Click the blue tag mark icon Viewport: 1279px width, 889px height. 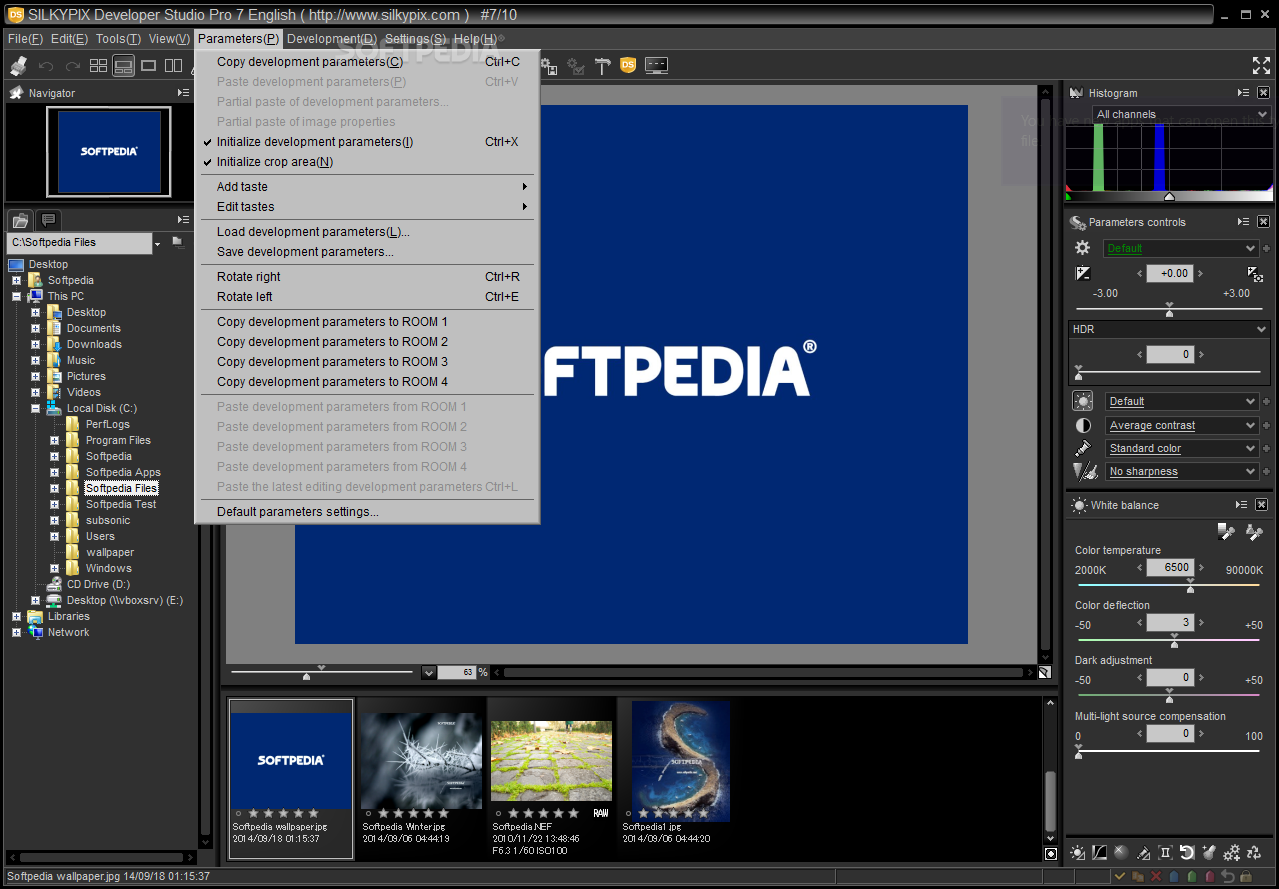pyautogui.click(x=1174, y=876)
